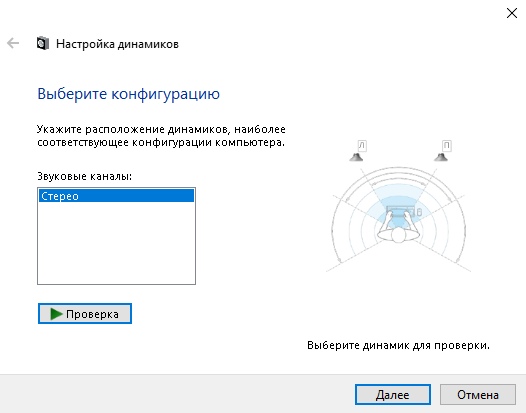Click the listener figure in the diagram
This screenshot has height=413, width=526.
coord(398,226)
